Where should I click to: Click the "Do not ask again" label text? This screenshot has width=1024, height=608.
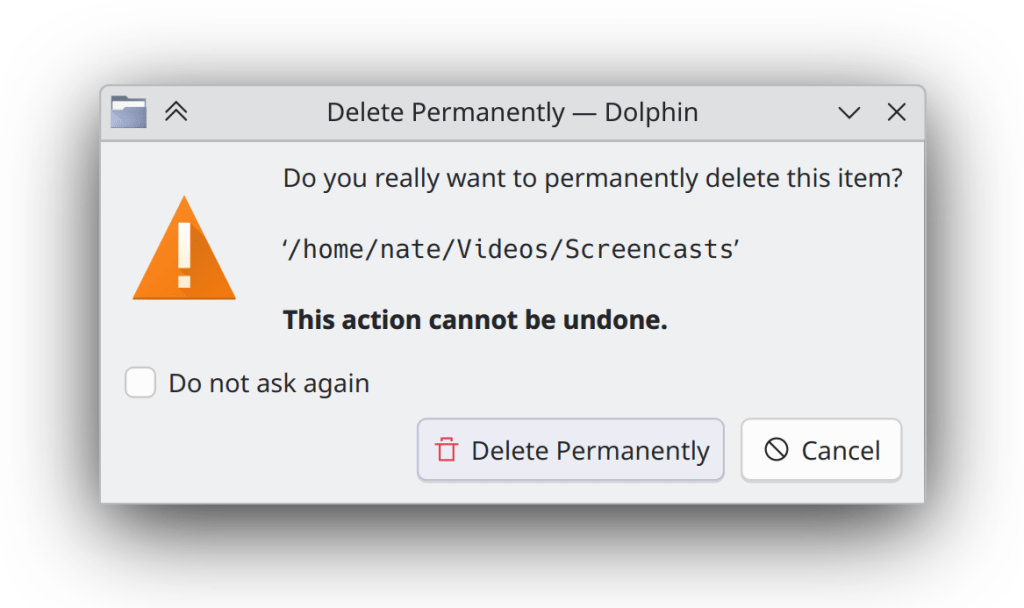pyautogui.click(x=269, y=383)
